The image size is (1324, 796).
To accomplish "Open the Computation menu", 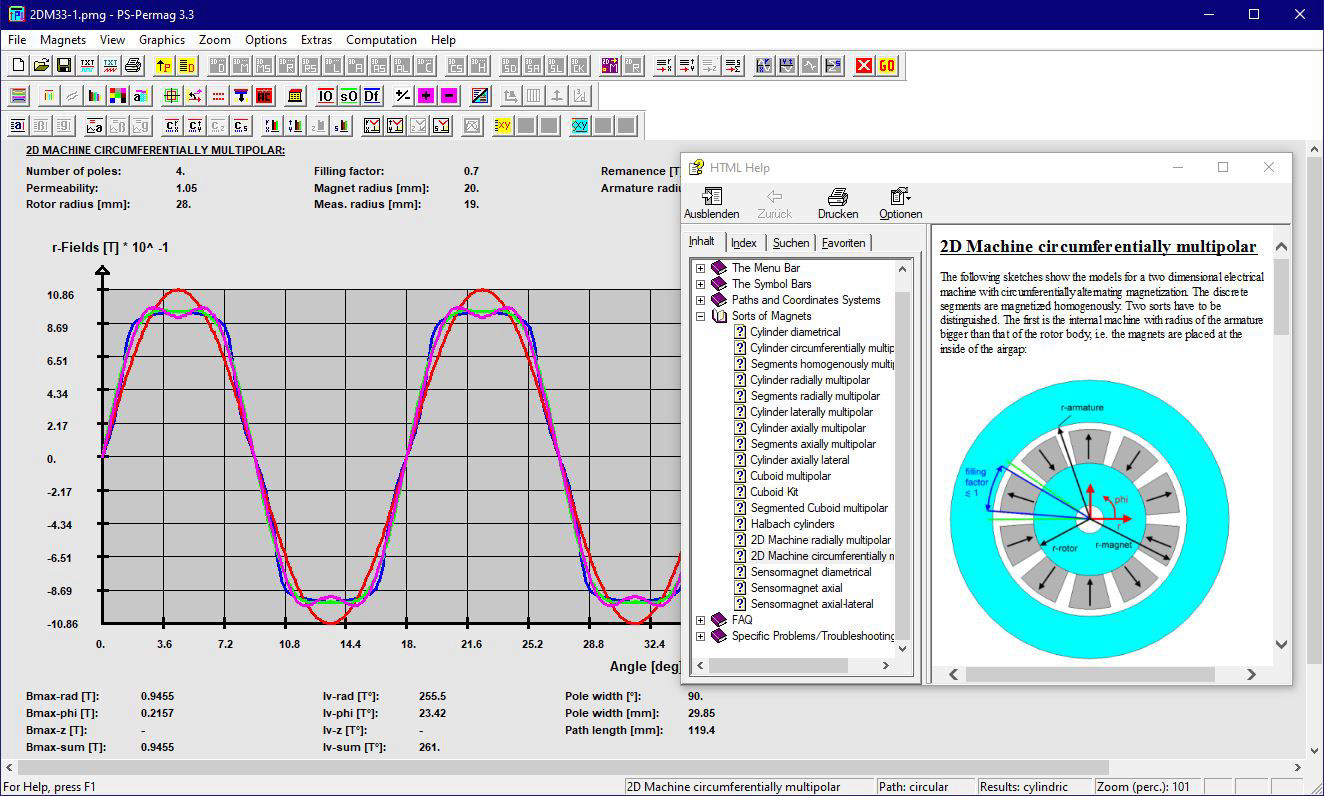I will click(x=381, y=40).
